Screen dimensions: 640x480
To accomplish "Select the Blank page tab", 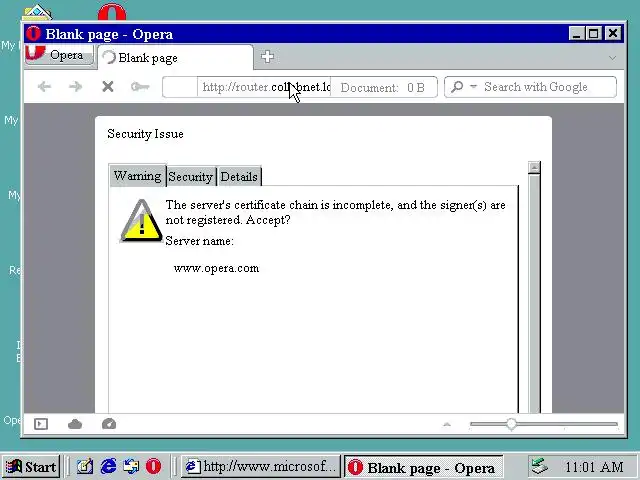I will [176, 58].
